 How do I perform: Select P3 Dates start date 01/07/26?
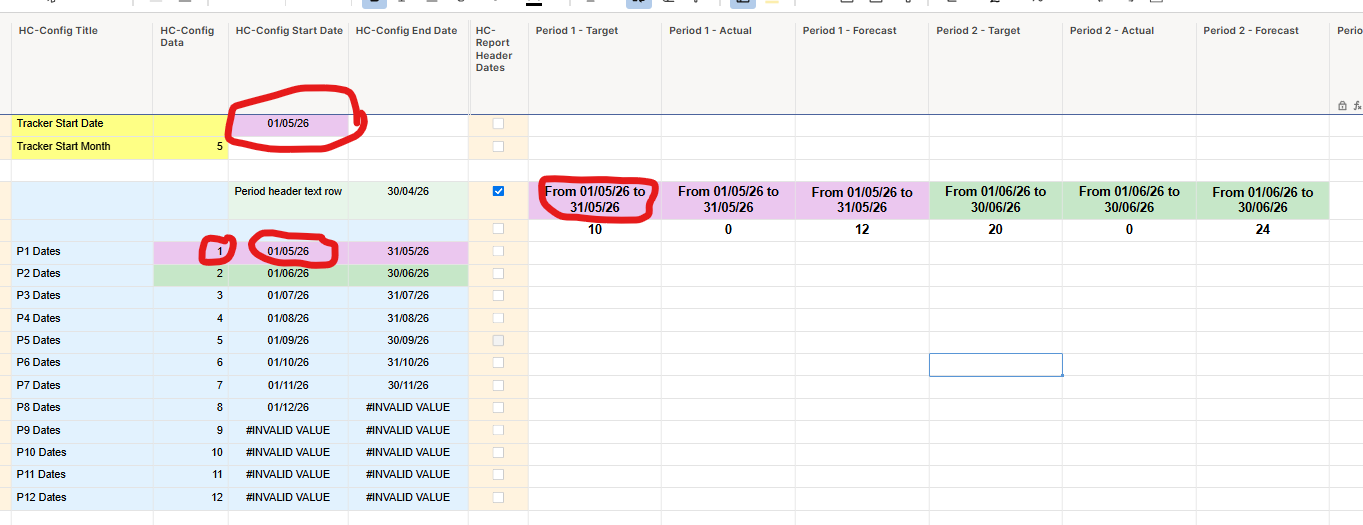289,296
